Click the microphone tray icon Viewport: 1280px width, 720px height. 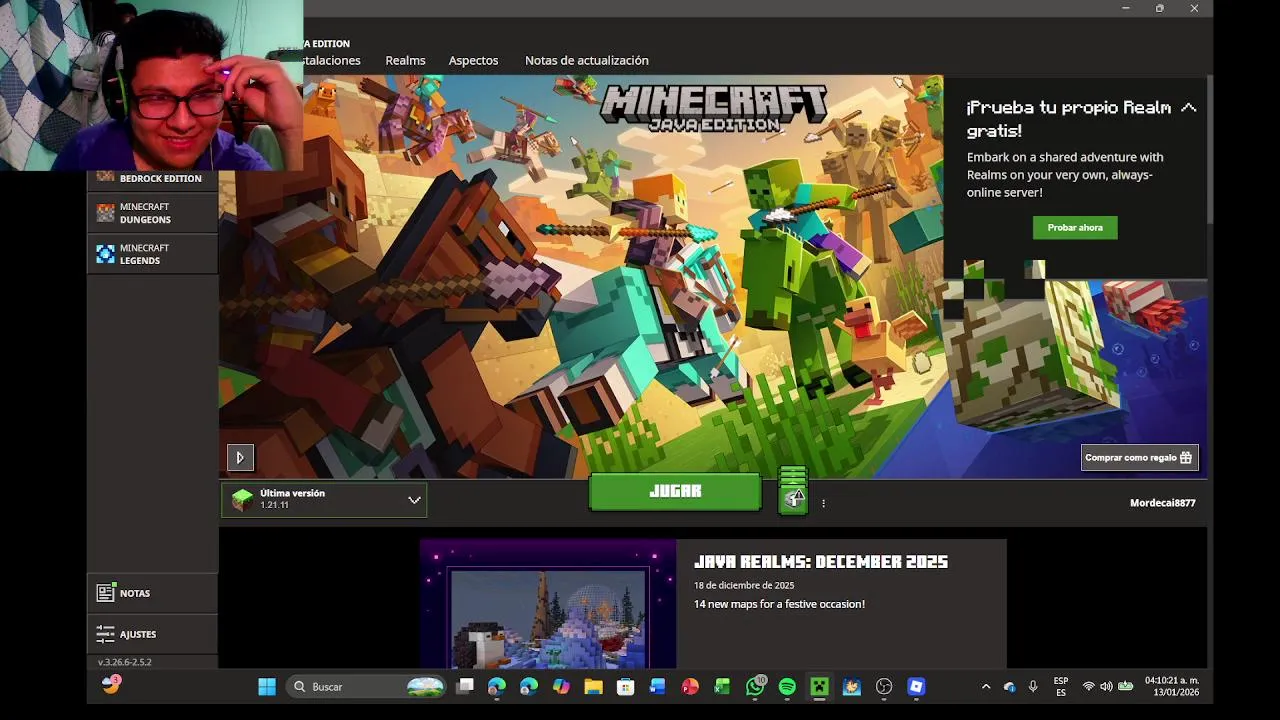click(1033, 687)
